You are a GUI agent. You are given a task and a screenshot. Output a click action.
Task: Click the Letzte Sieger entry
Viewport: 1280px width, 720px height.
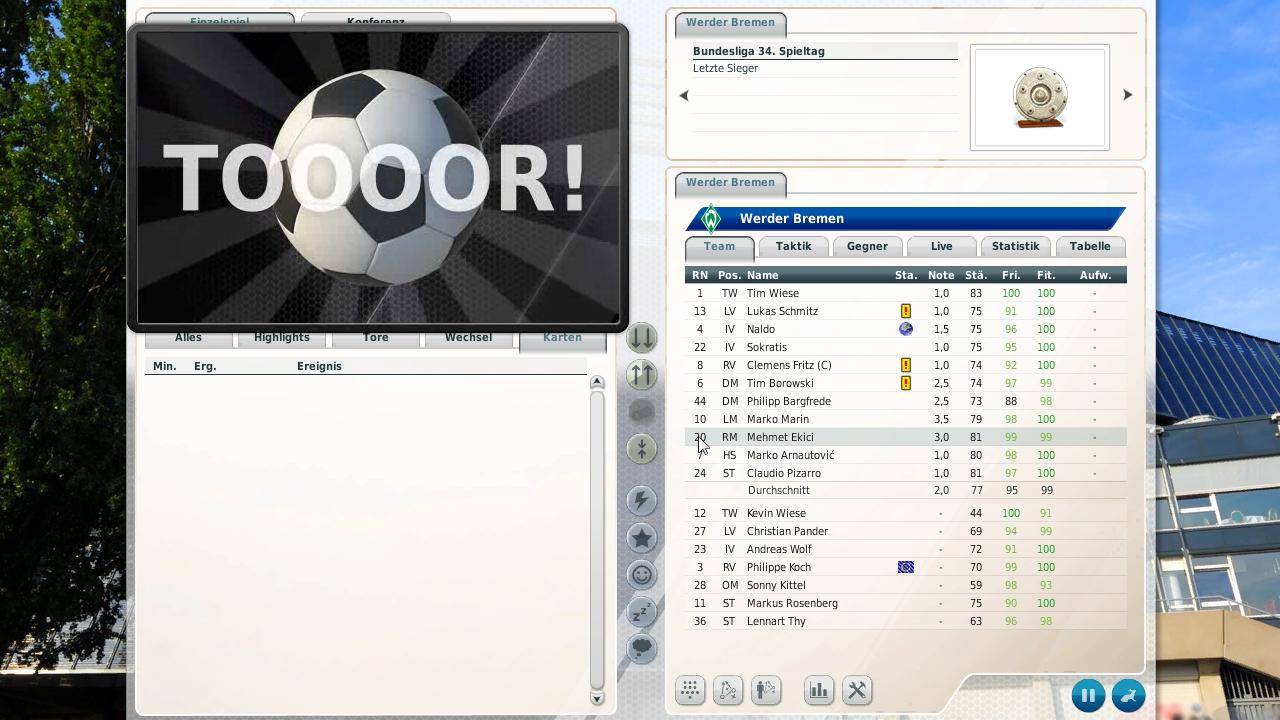point(725,68)
